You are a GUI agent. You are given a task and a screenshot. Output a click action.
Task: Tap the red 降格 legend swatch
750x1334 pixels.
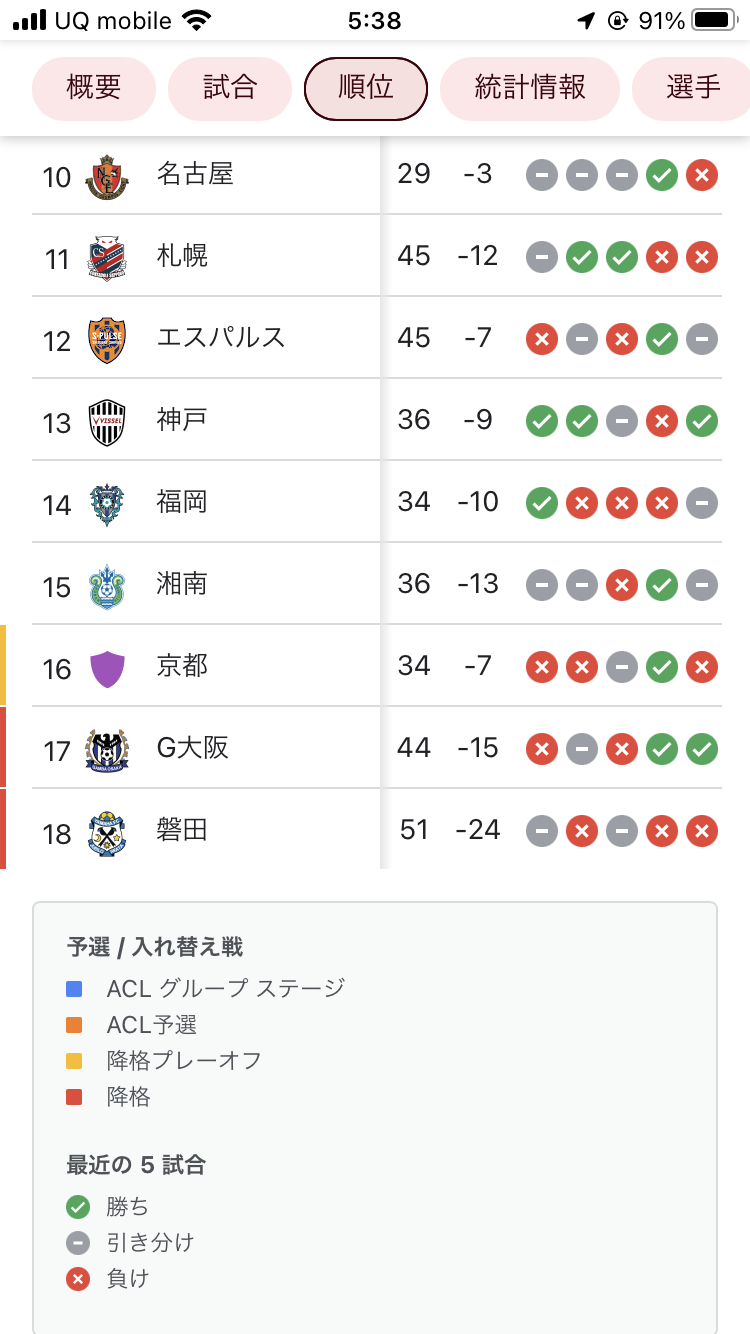click(74, 1097)
